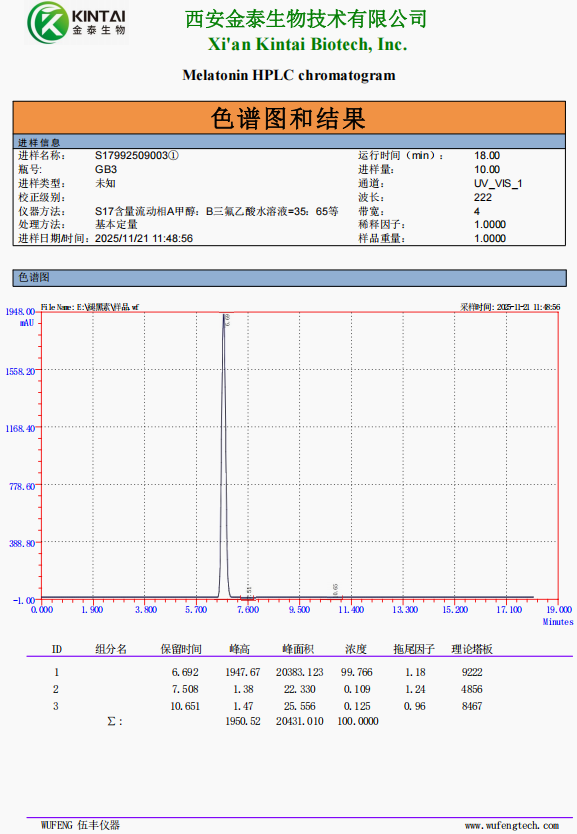Click the x-axis label '11.400'

point(351,610)
